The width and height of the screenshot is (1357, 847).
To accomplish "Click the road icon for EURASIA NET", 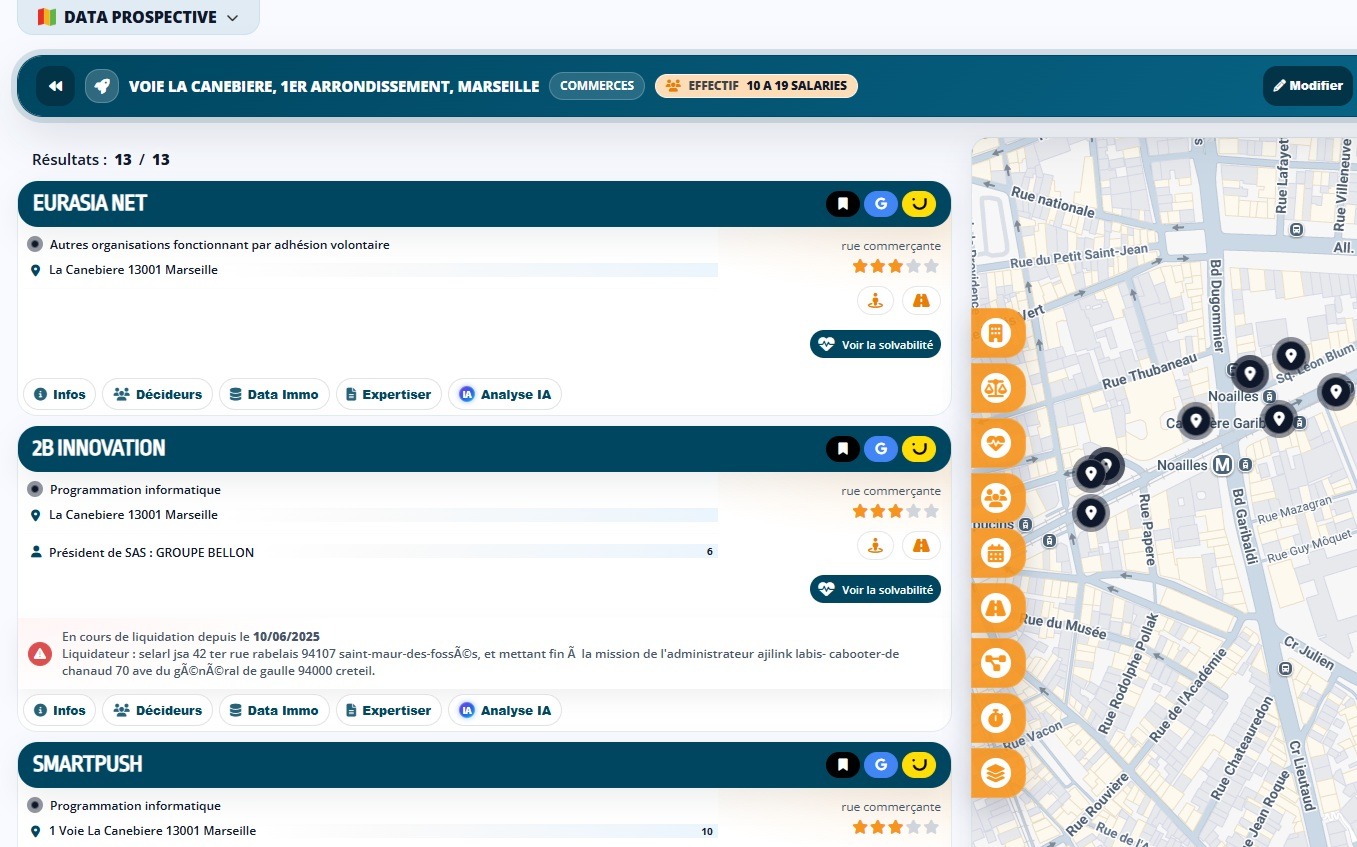I will click(921, 300).
